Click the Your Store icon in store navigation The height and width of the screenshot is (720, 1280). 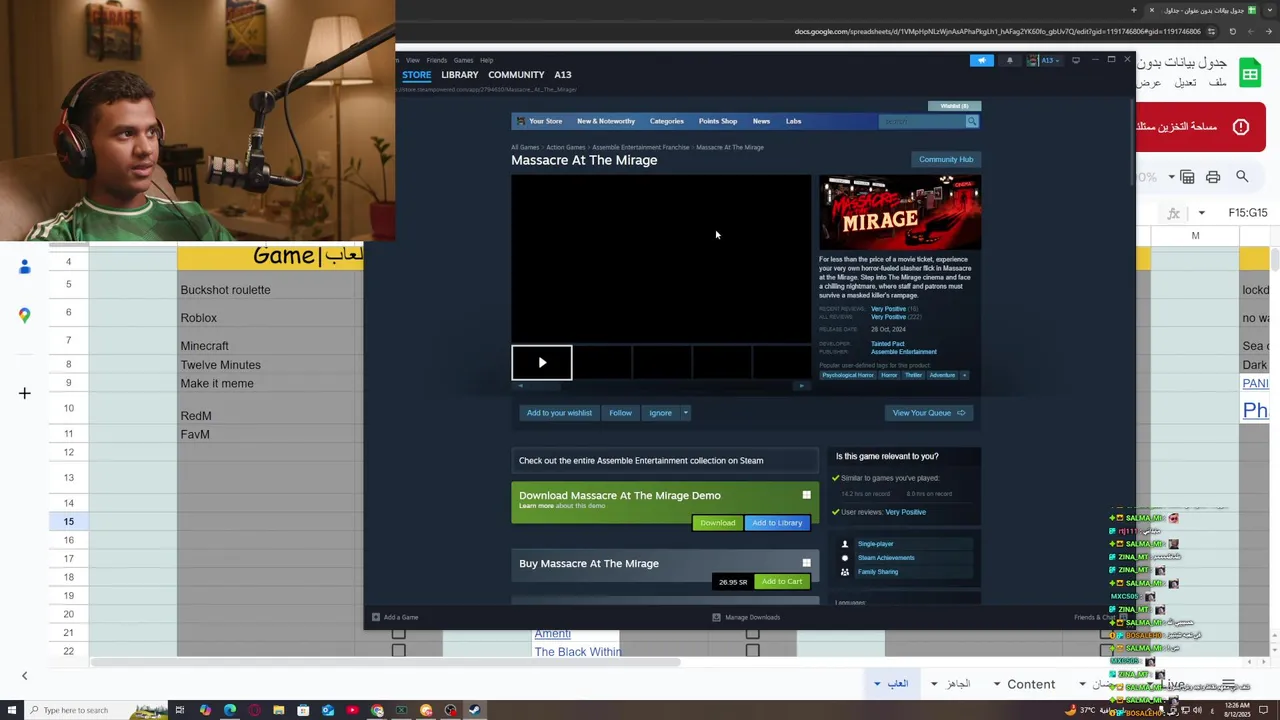520,121
